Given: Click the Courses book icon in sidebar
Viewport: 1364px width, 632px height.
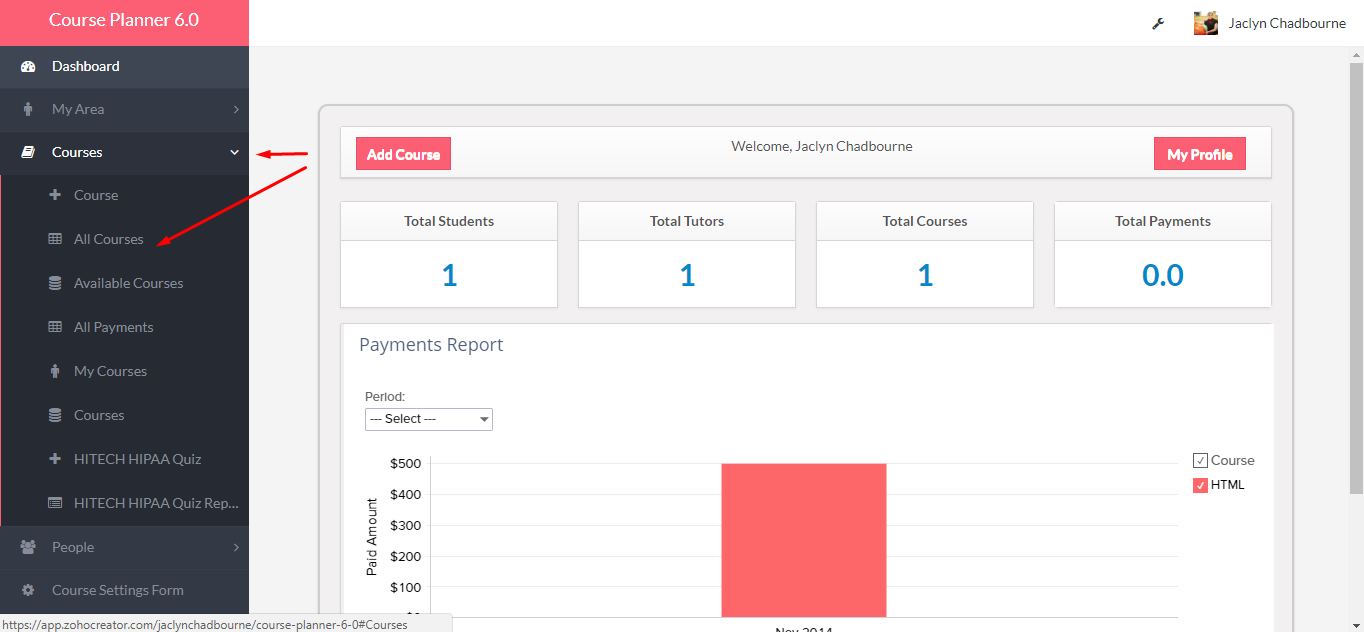Looking at the screenshot, I should coord(28,152).
